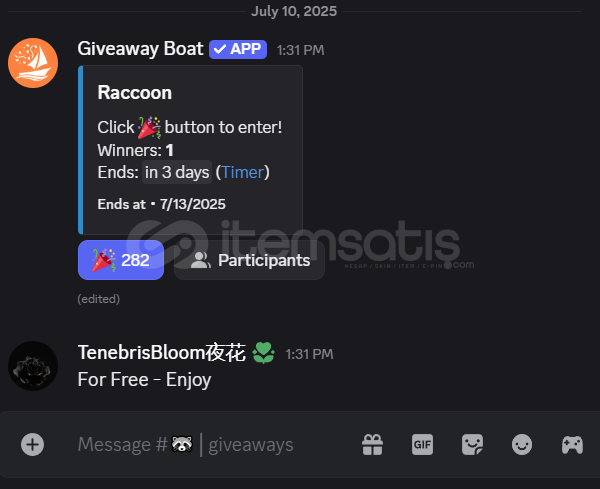The image size is (600, 489).
Task: Click the Giveaway Boat username
Action: click(x=140, y=49)
